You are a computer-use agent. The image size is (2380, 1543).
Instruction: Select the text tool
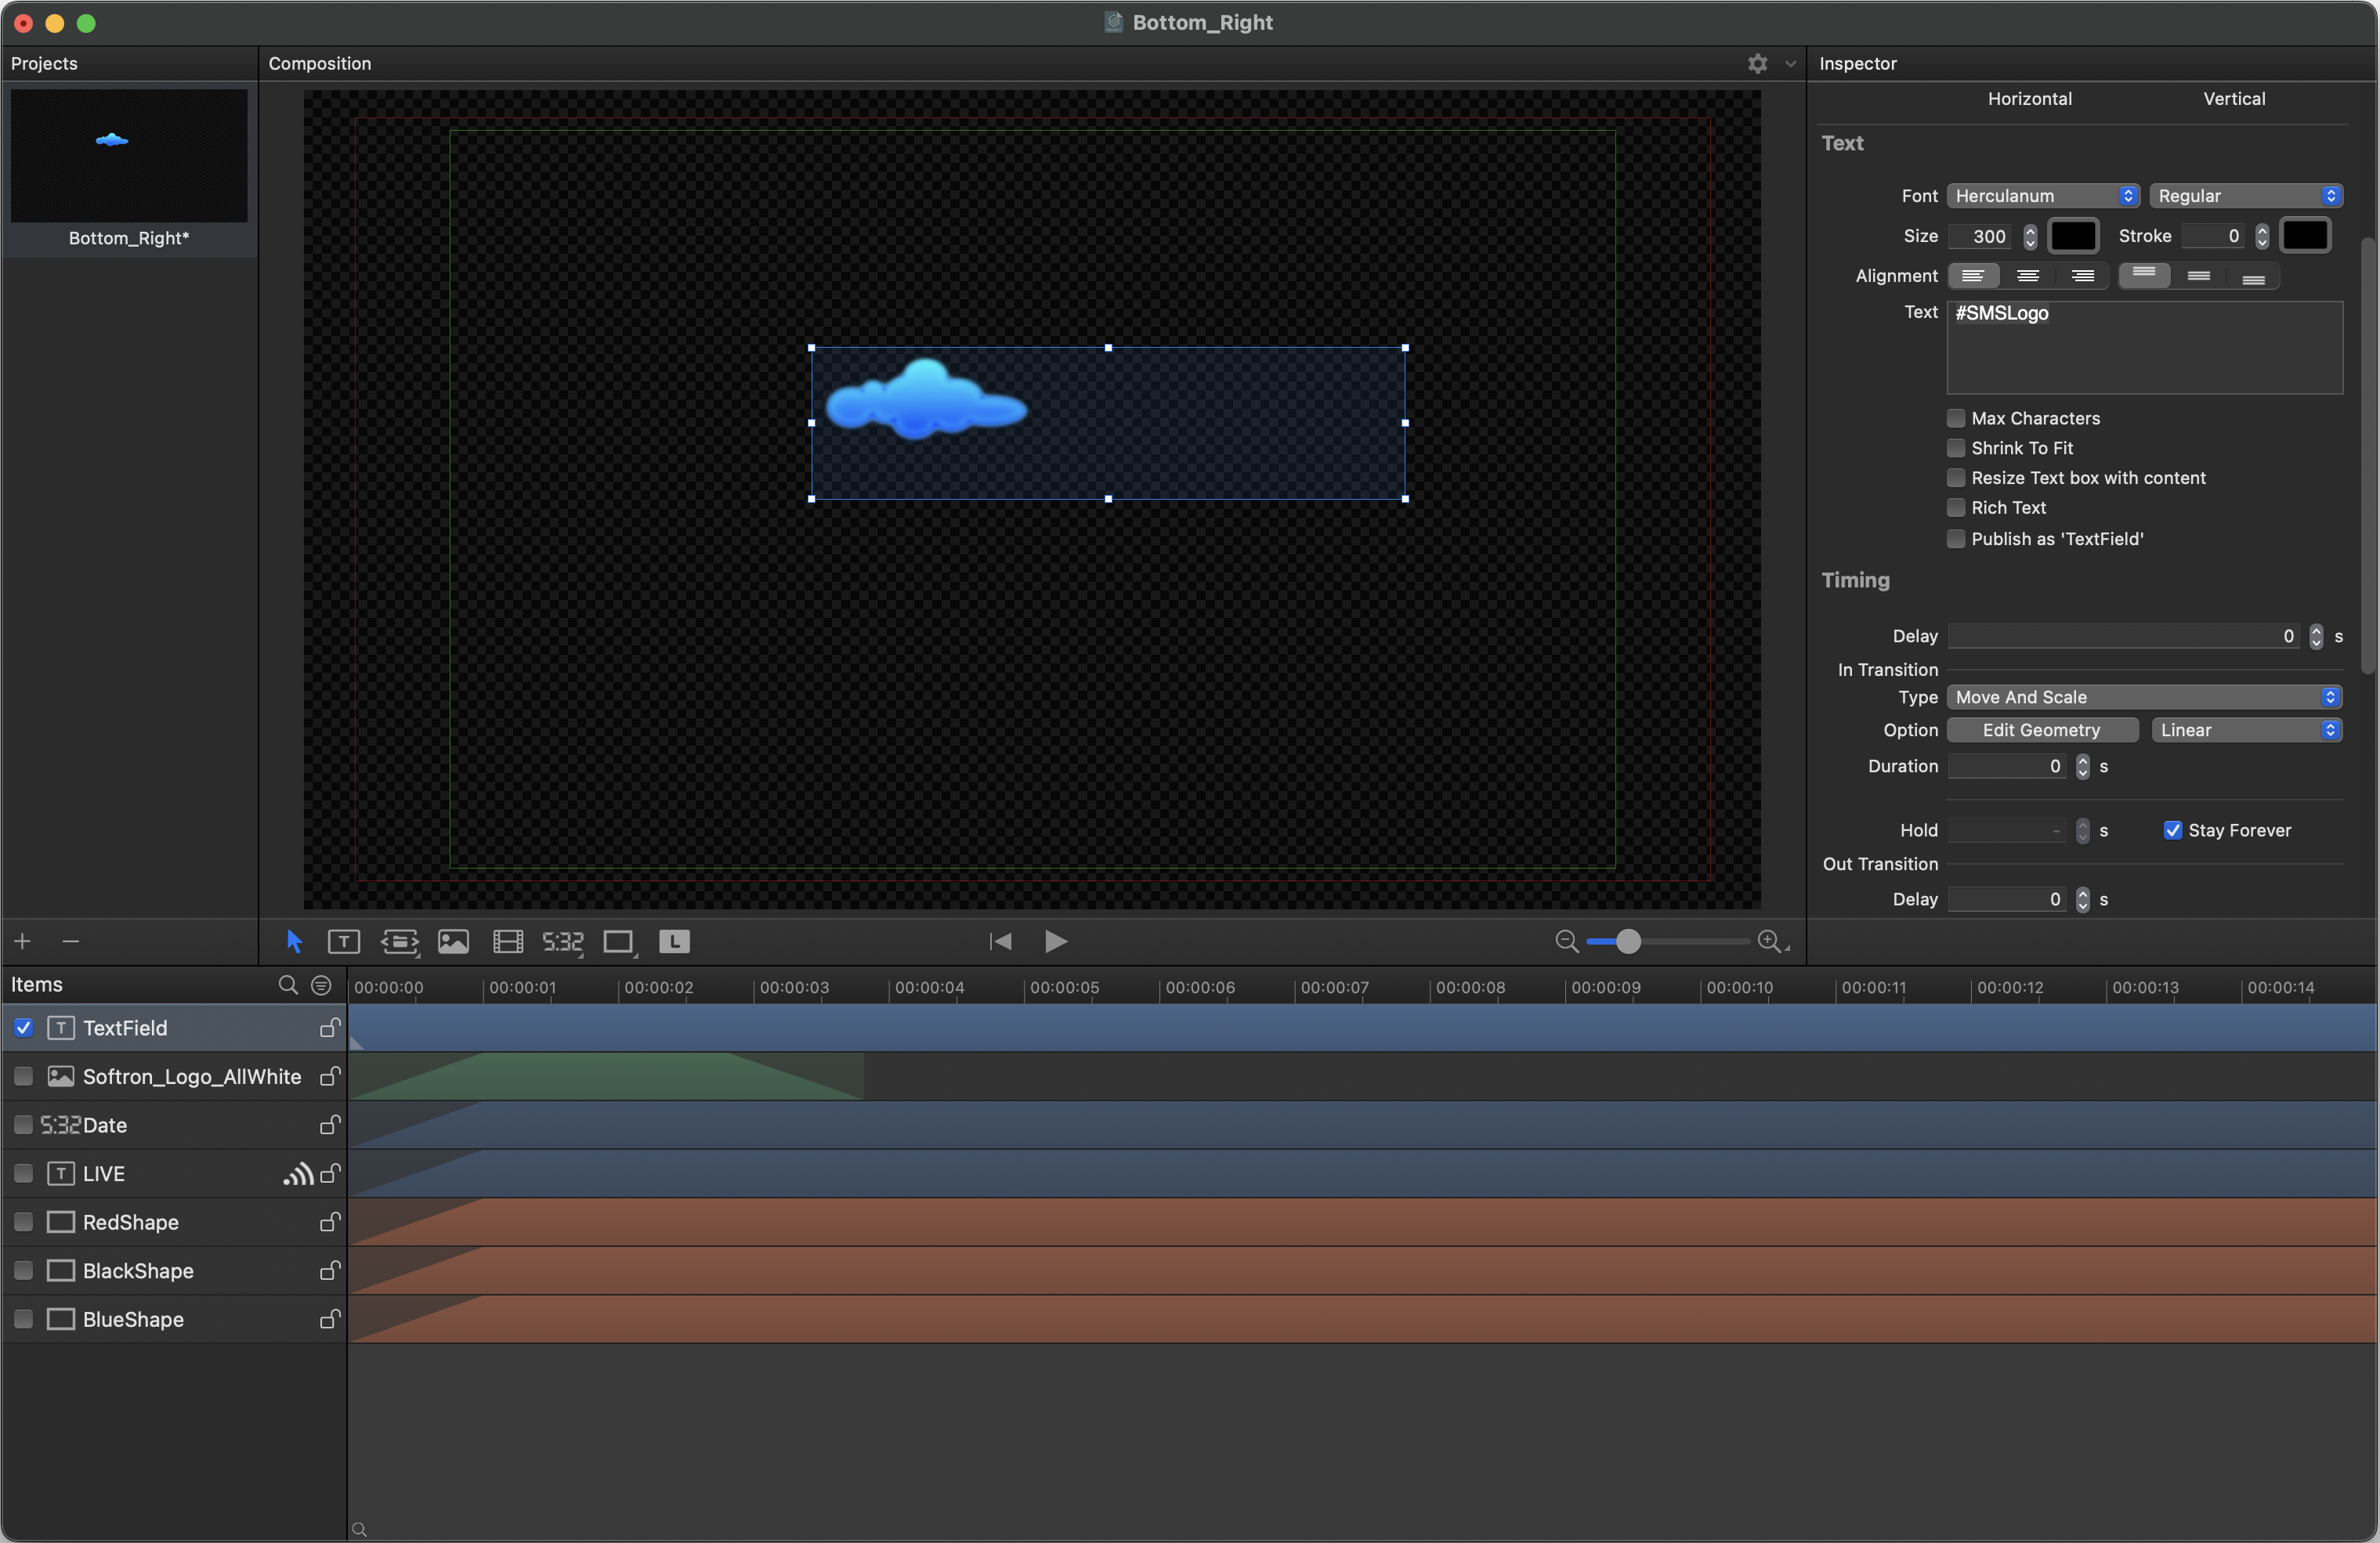click(342, 941)
